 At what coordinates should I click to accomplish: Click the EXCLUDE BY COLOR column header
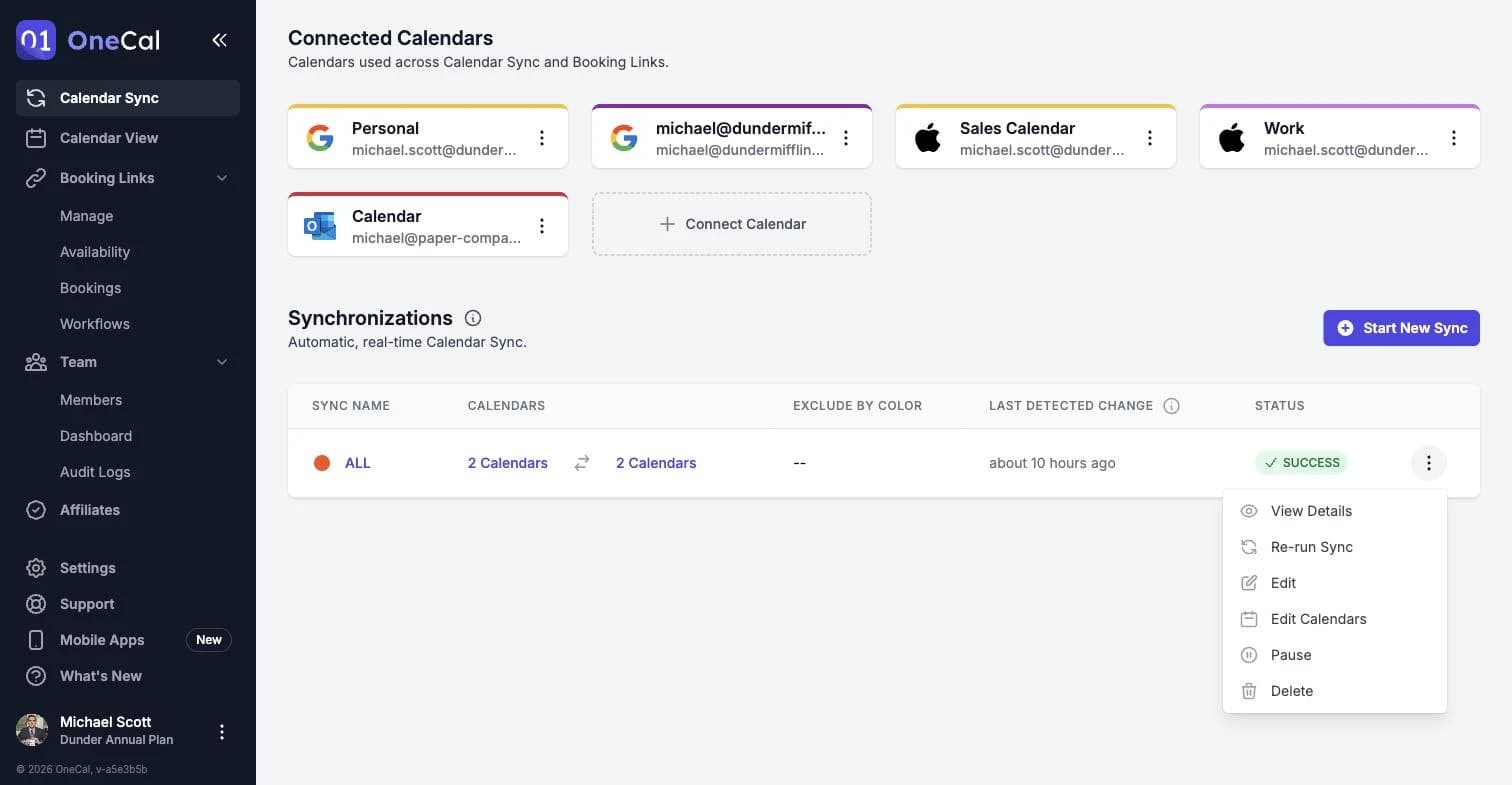(x=857, y=406)
